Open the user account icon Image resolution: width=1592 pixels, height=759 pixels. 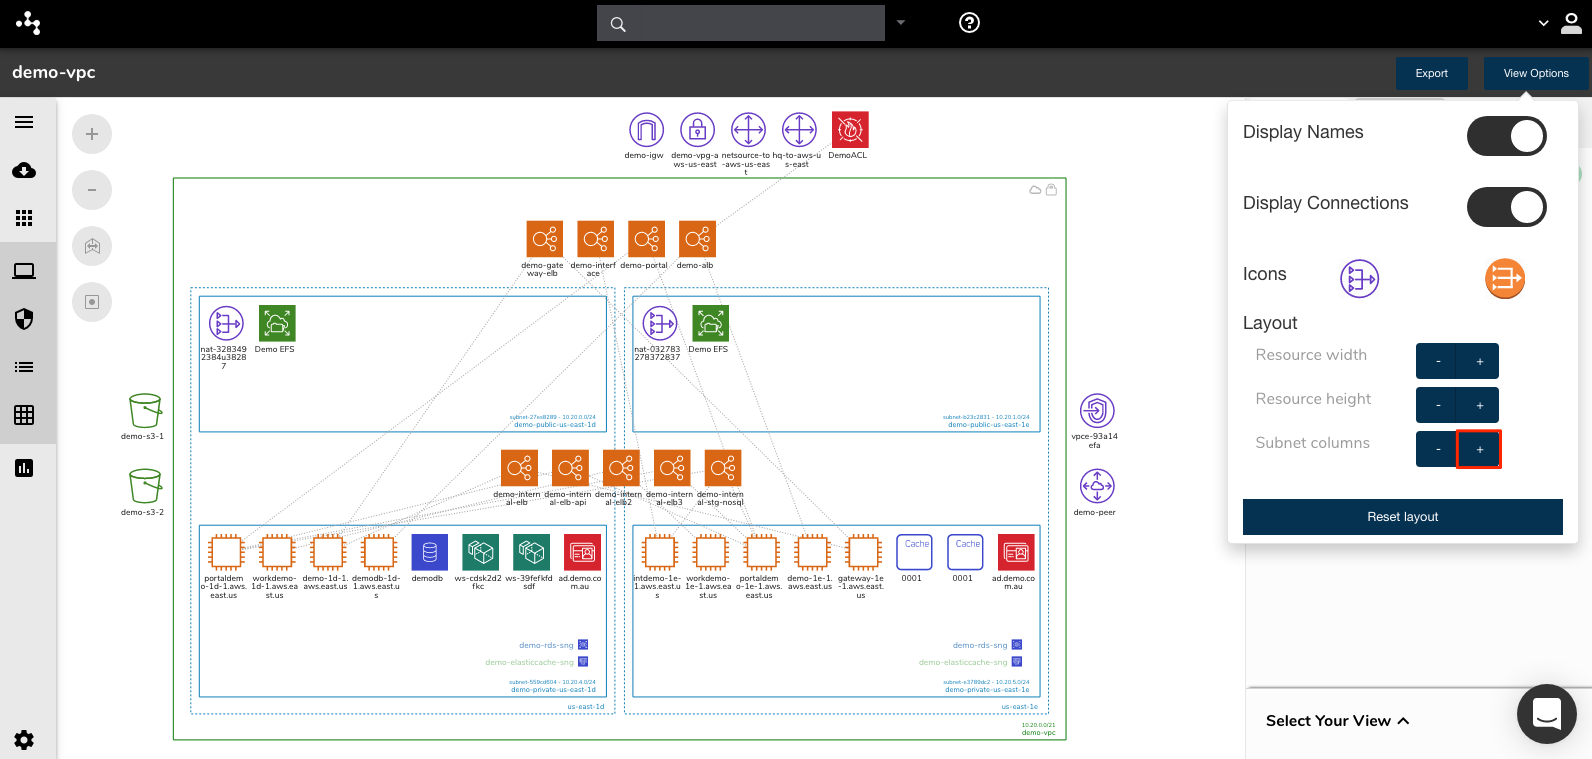point(1571,23)
